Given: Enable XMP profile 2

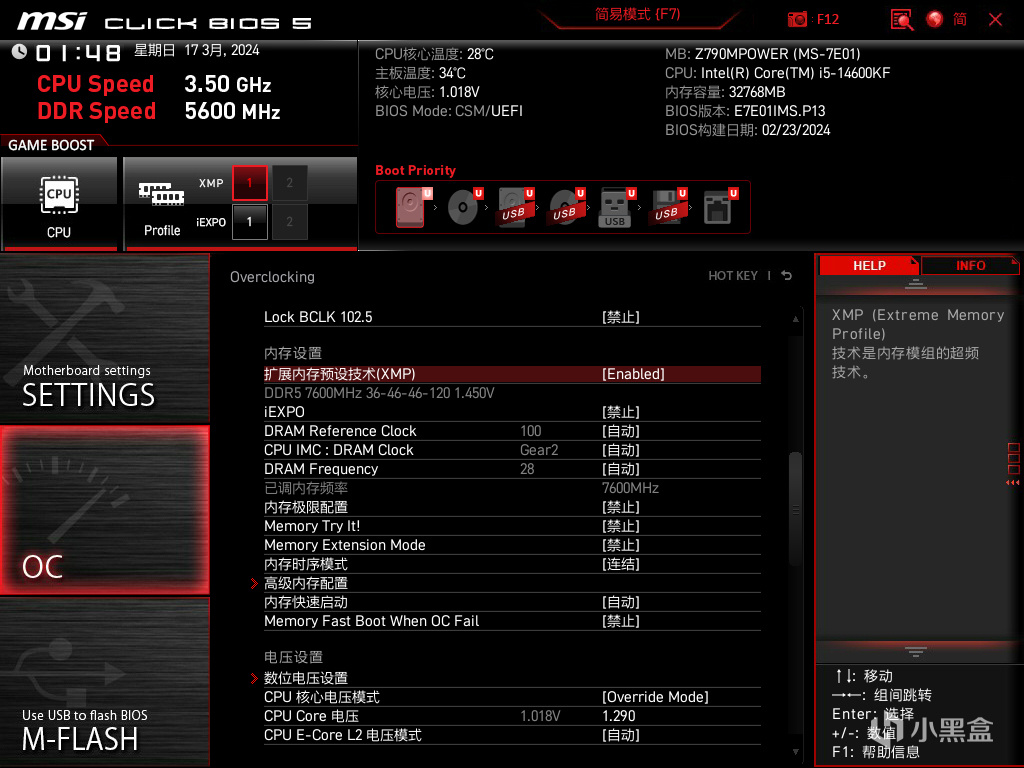Looking at the screenshot, I should [x=289, y=183].
